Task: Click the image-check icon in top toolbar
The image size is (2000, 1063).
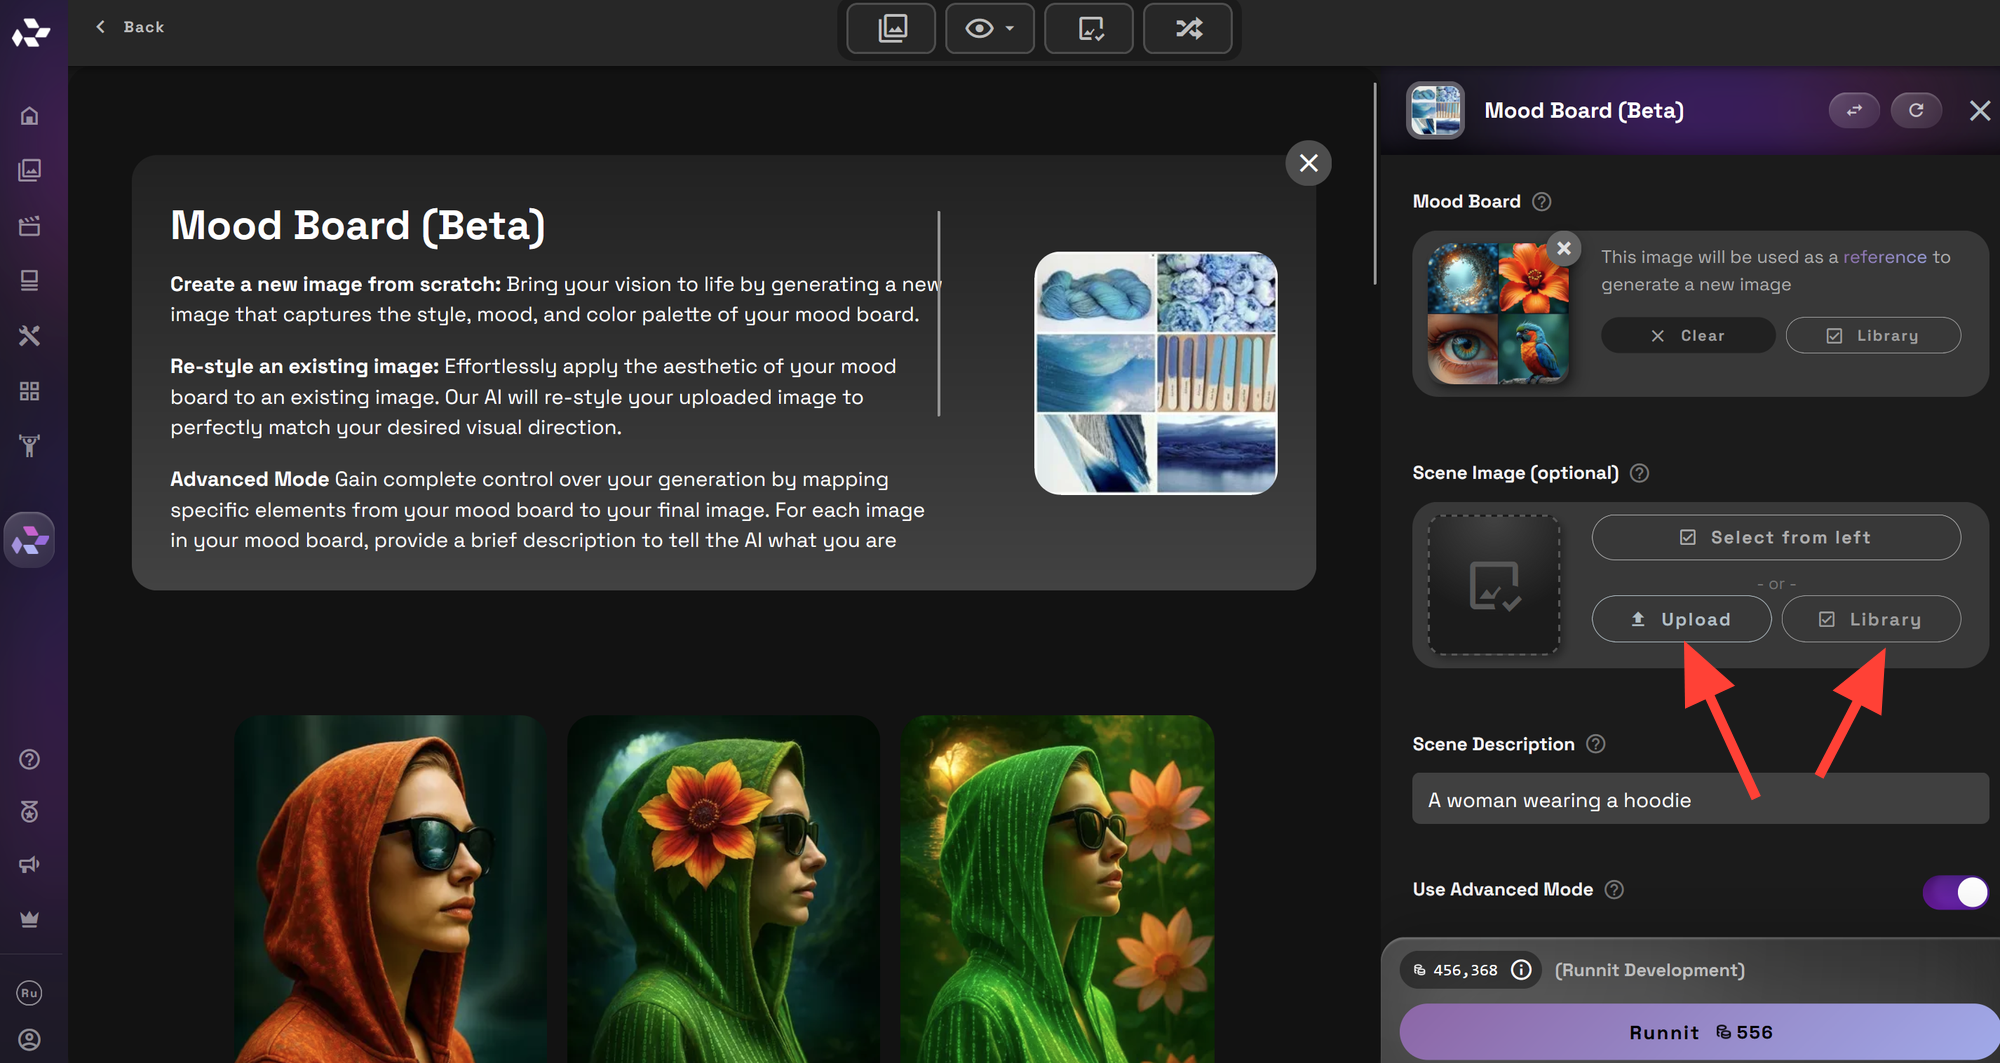Action: [x=1088, y=29]
